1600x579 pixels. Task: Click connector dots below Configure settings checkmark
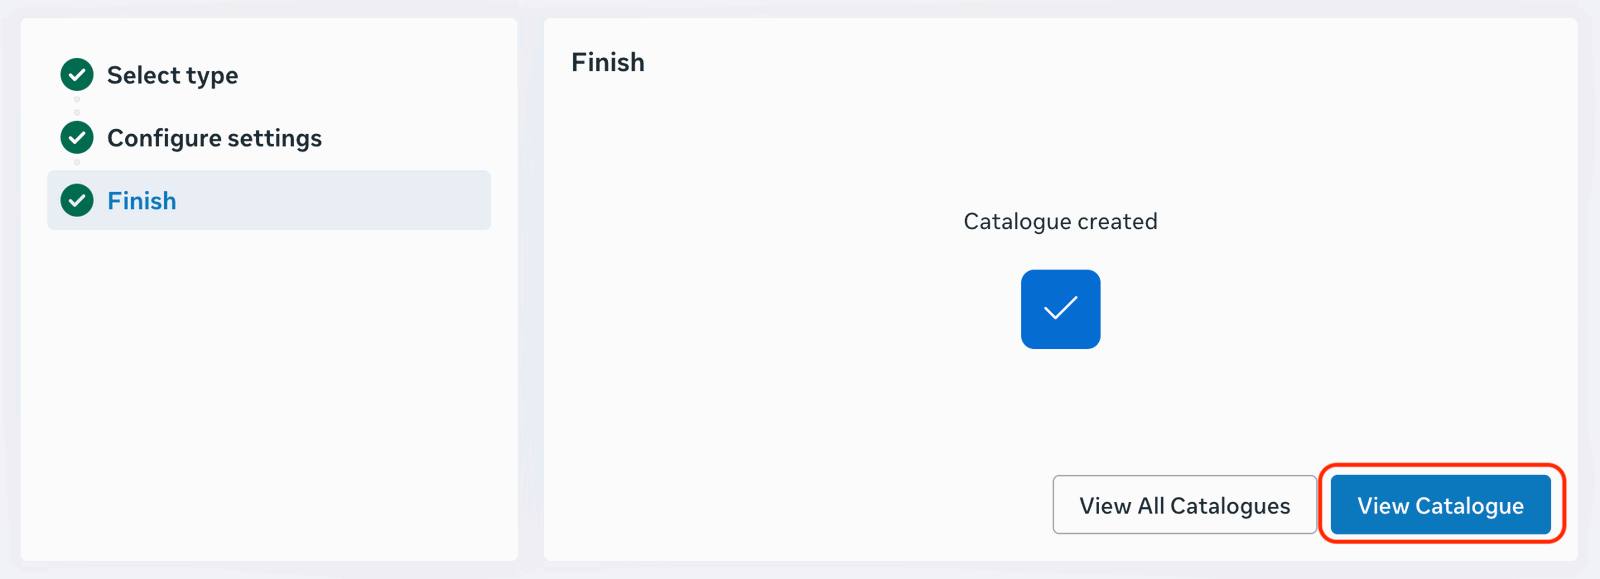(x=77, y=162)
